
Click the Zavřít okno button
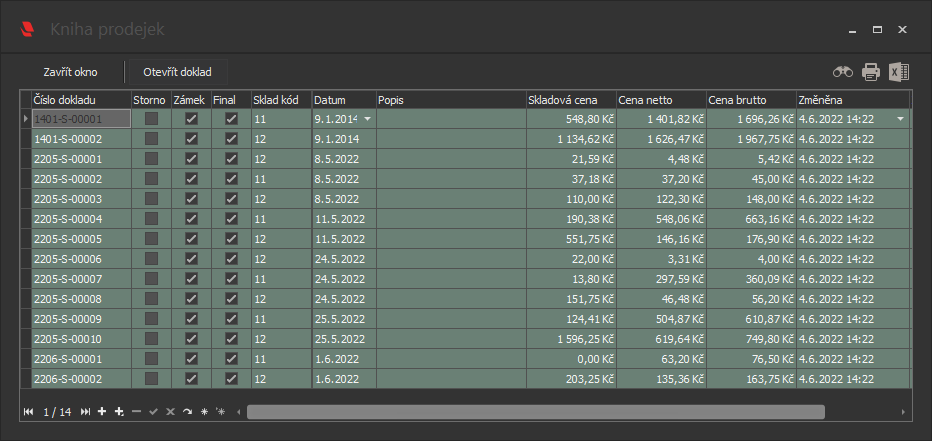pos(70,72)
